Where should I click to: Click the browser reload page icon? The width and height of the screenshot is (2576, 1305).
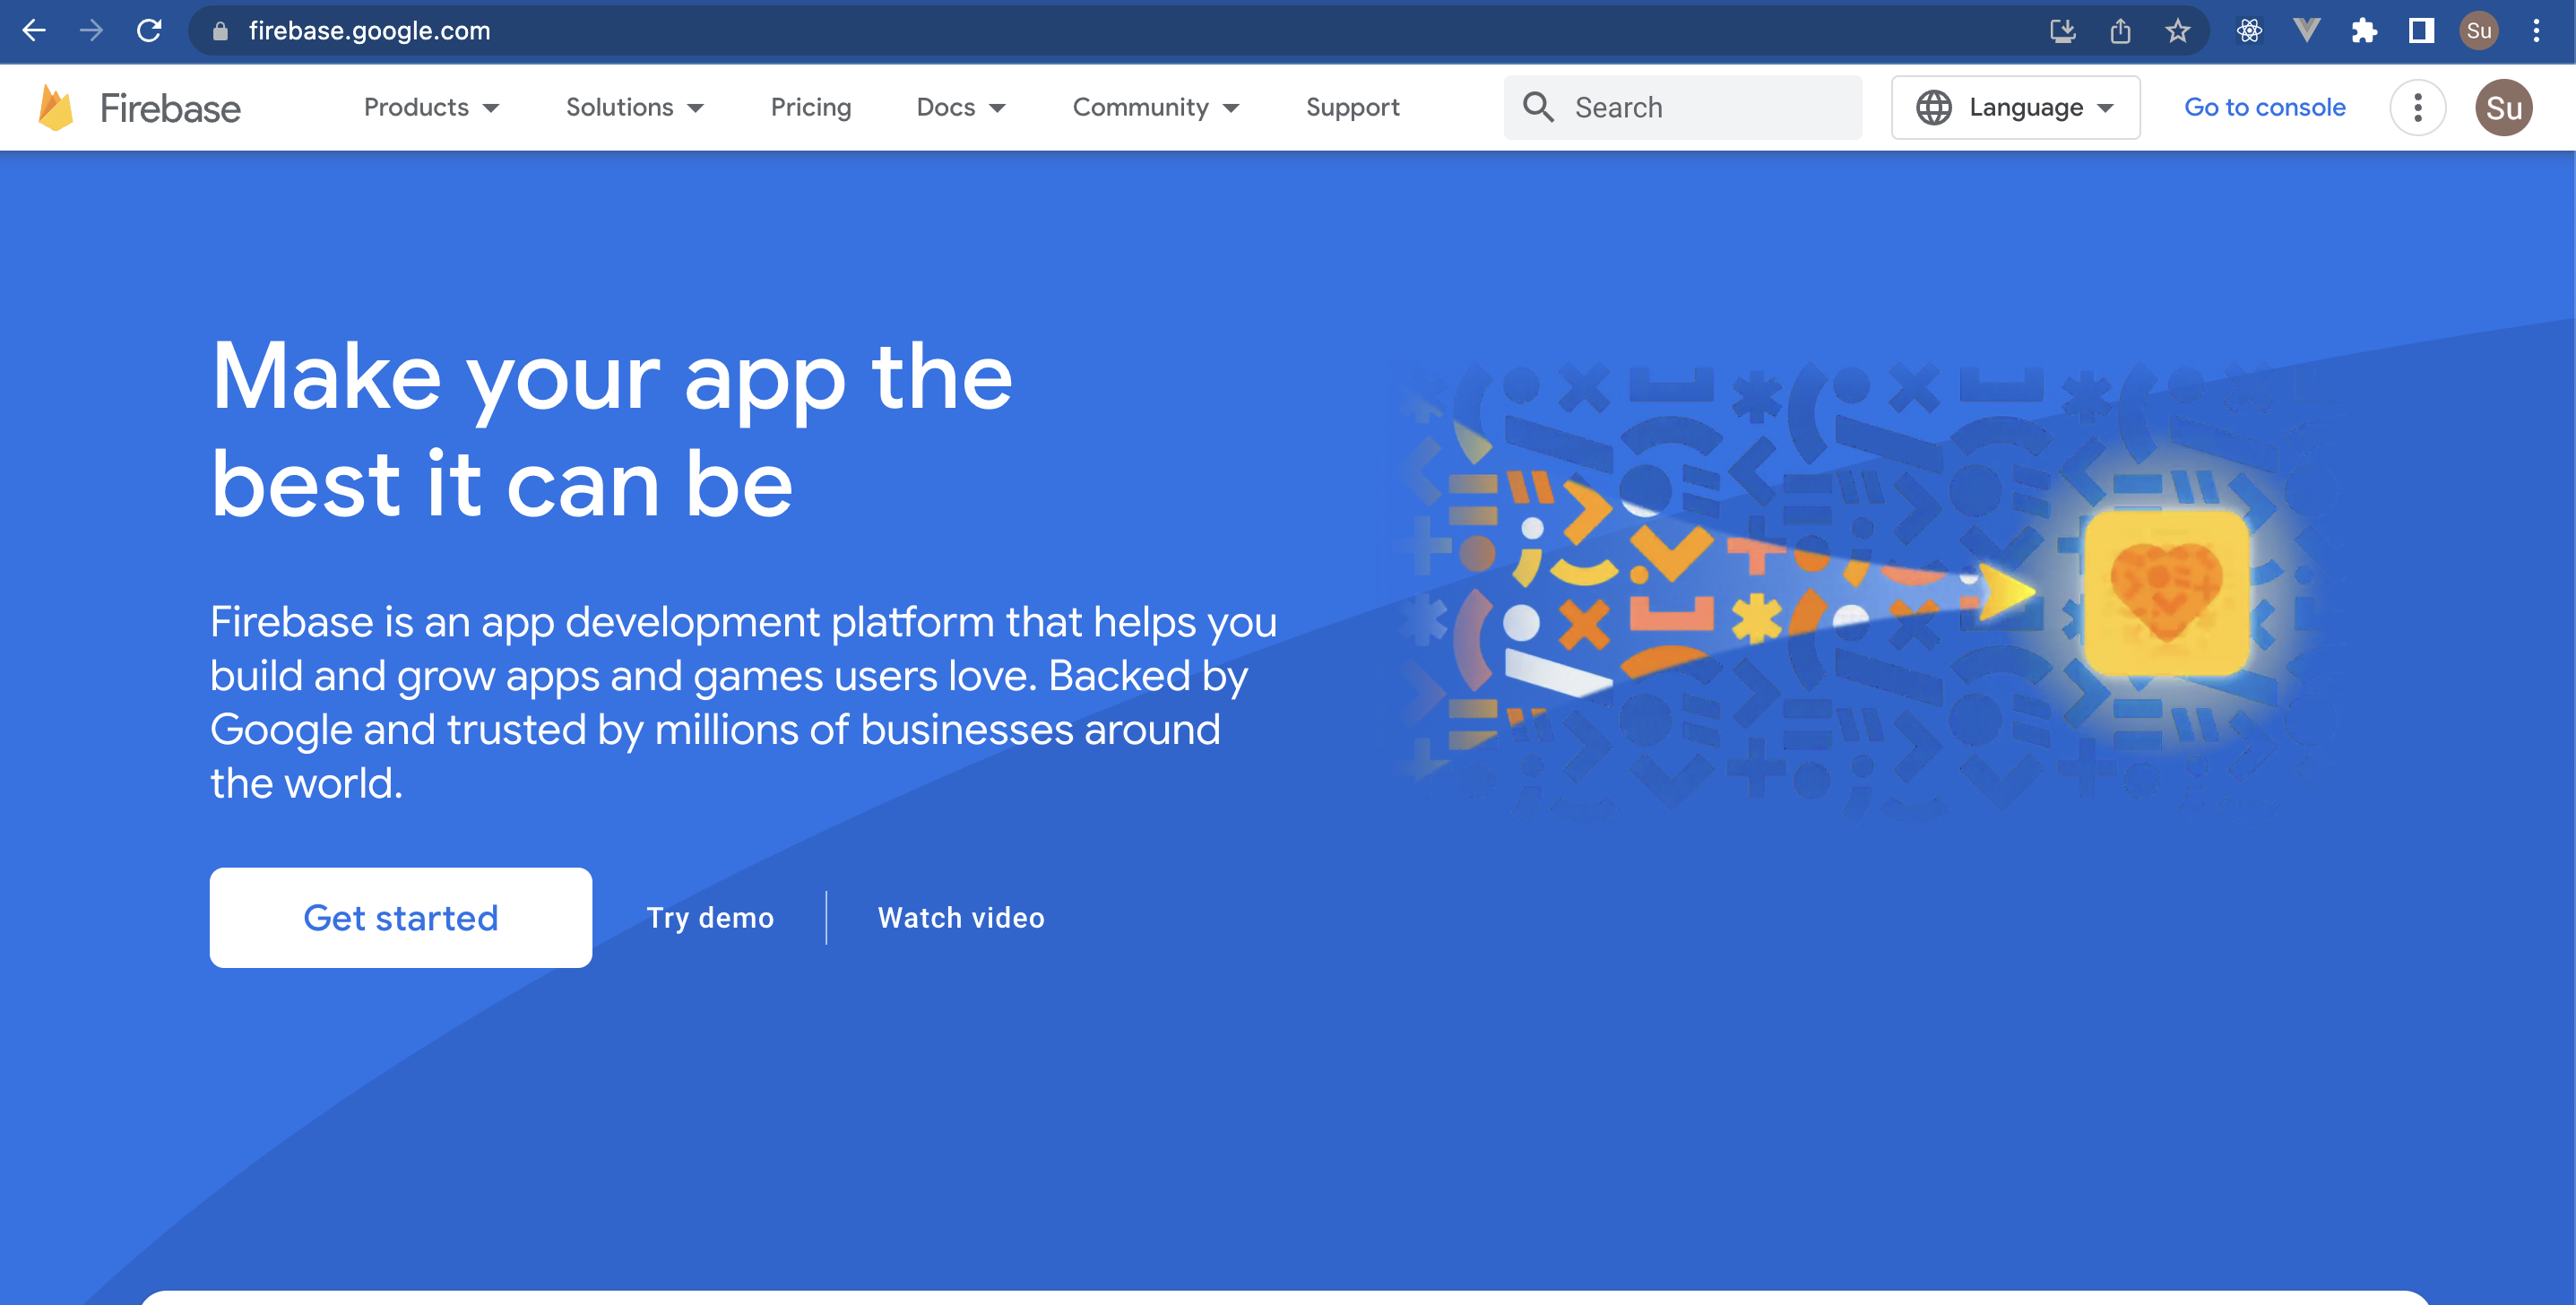pyautogui.click(x=149, y=31)
